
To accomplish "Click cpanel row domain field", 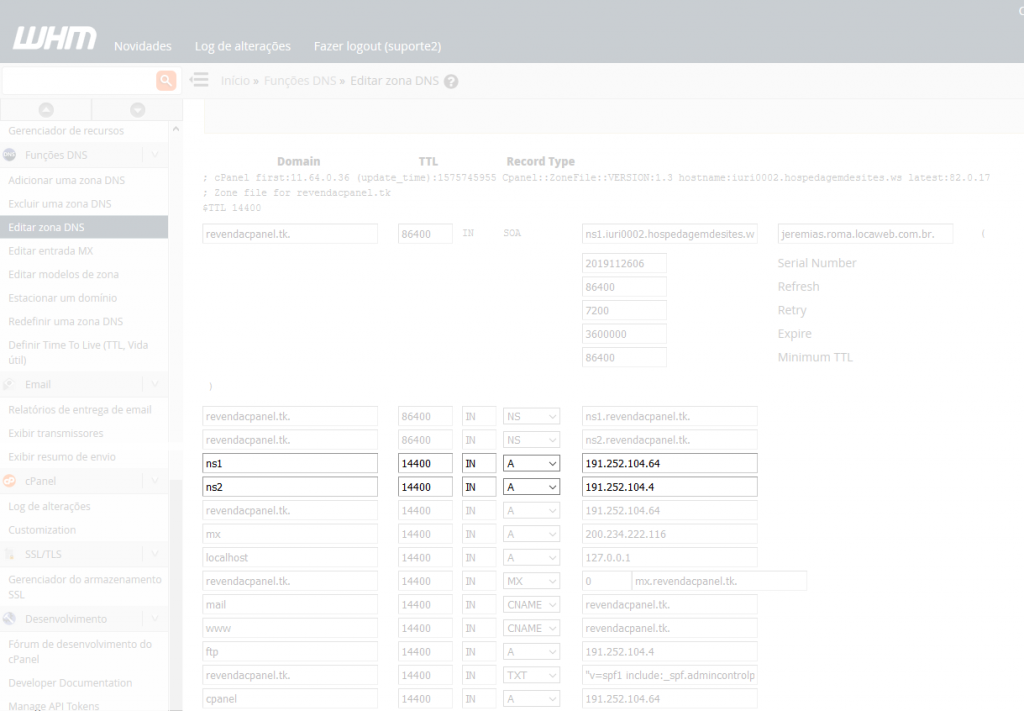I will coord(290,699).
